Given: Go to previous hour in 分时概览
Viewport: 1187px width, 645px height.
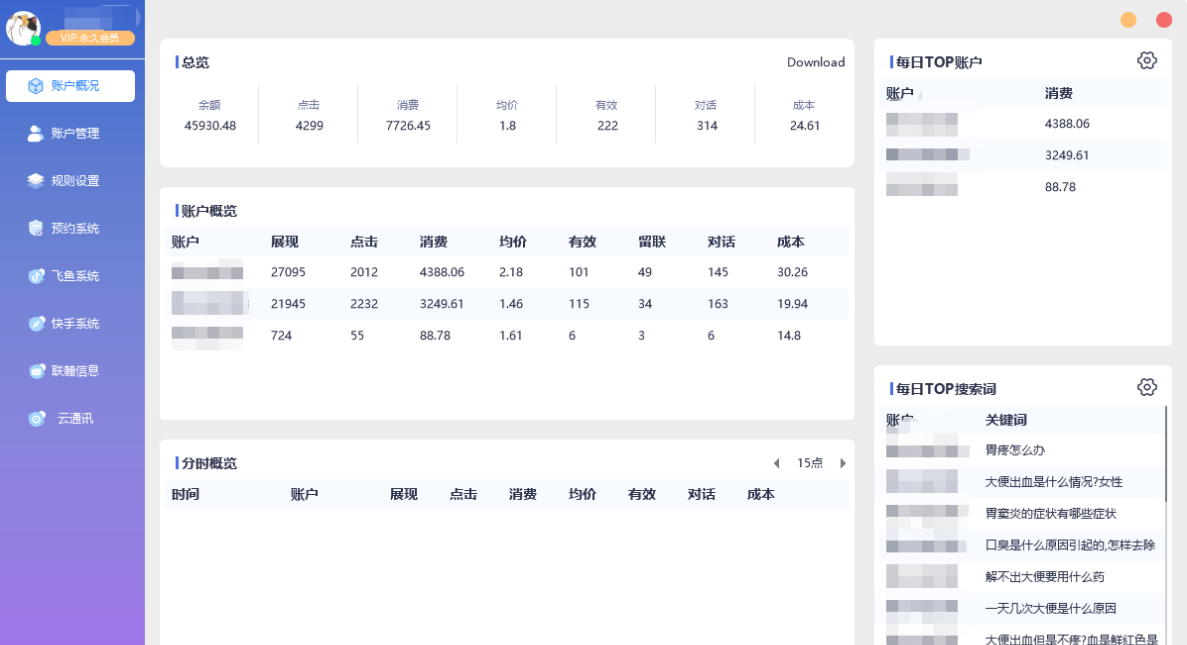Looking at the screenshot, I should tap(776, 463).
